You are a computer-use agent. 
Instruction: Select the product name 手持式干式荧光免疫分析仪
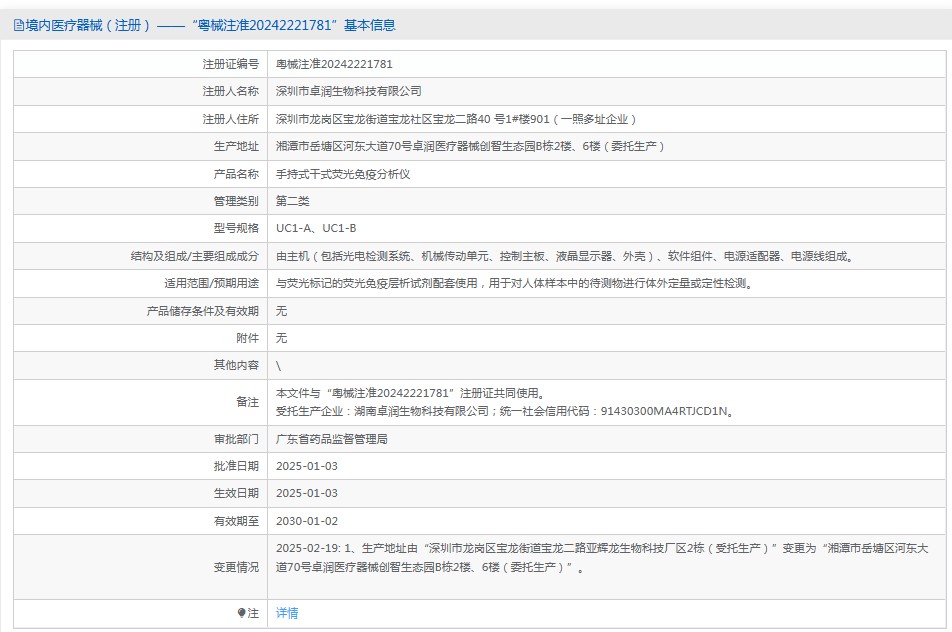tap(343, 174)
